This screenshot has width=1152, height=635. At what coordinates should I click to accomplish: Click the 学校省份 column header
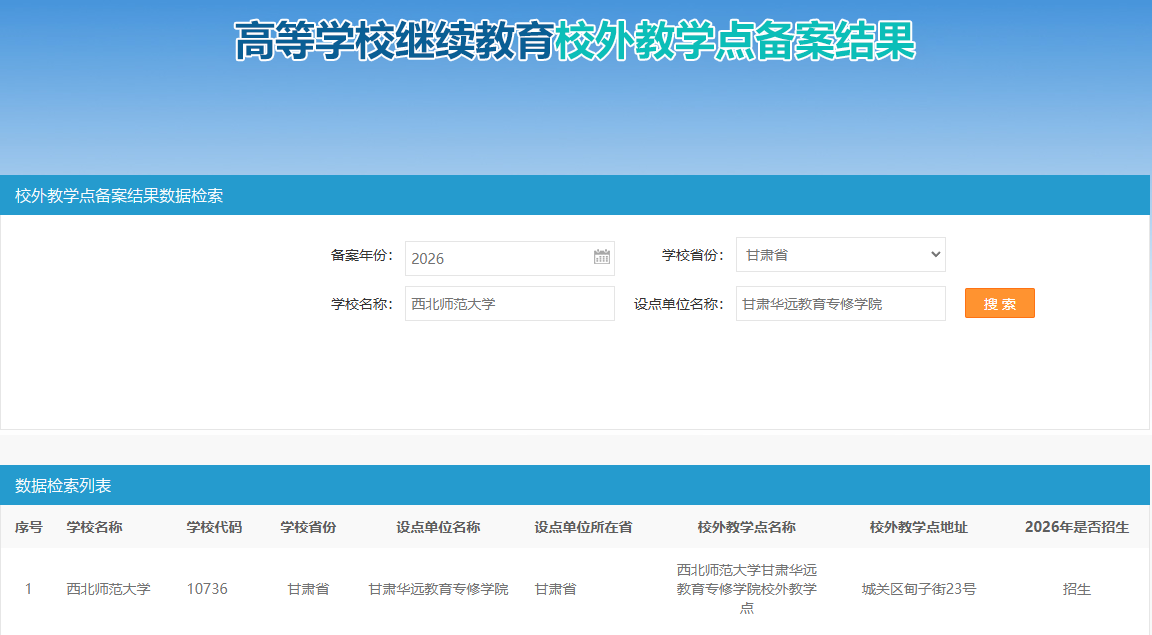click(x=308, y=527)
